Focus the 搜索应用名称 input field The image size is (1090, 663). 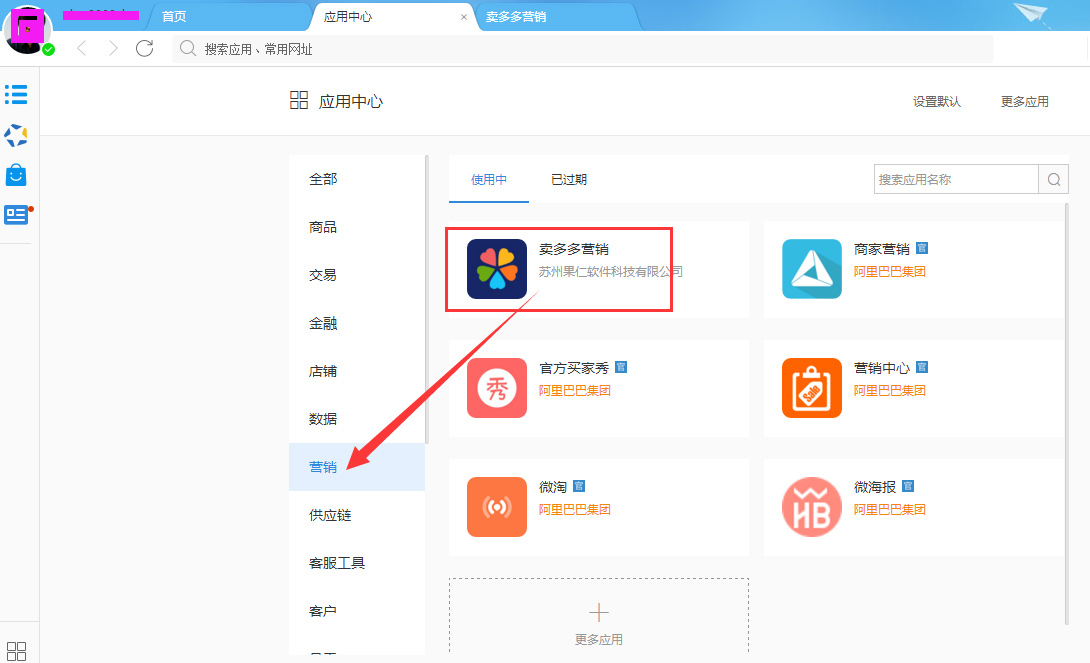click(x=956, y=179)
